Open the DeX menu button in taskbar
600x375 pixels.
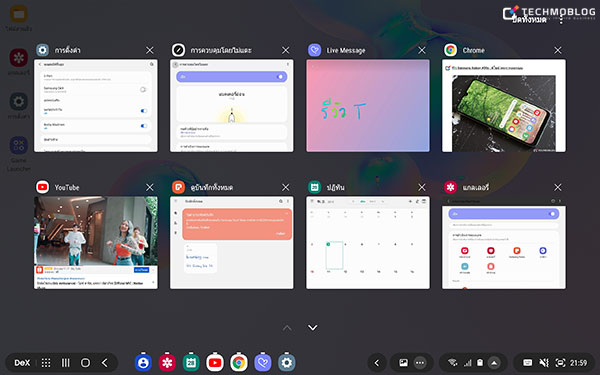(x=22, y=363)
